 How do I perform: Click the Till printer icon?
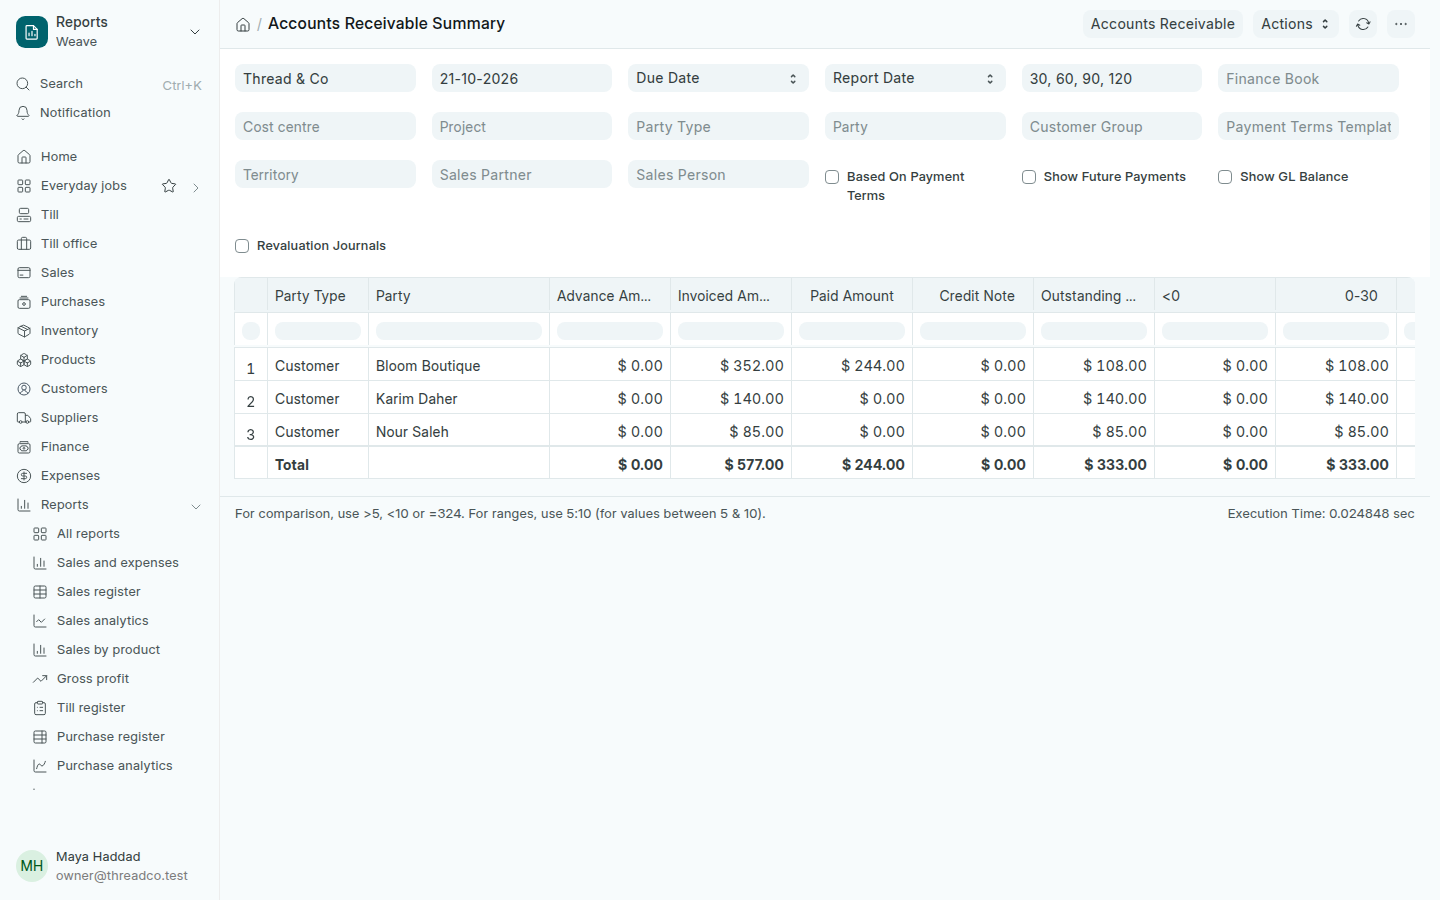click(24, 215)
